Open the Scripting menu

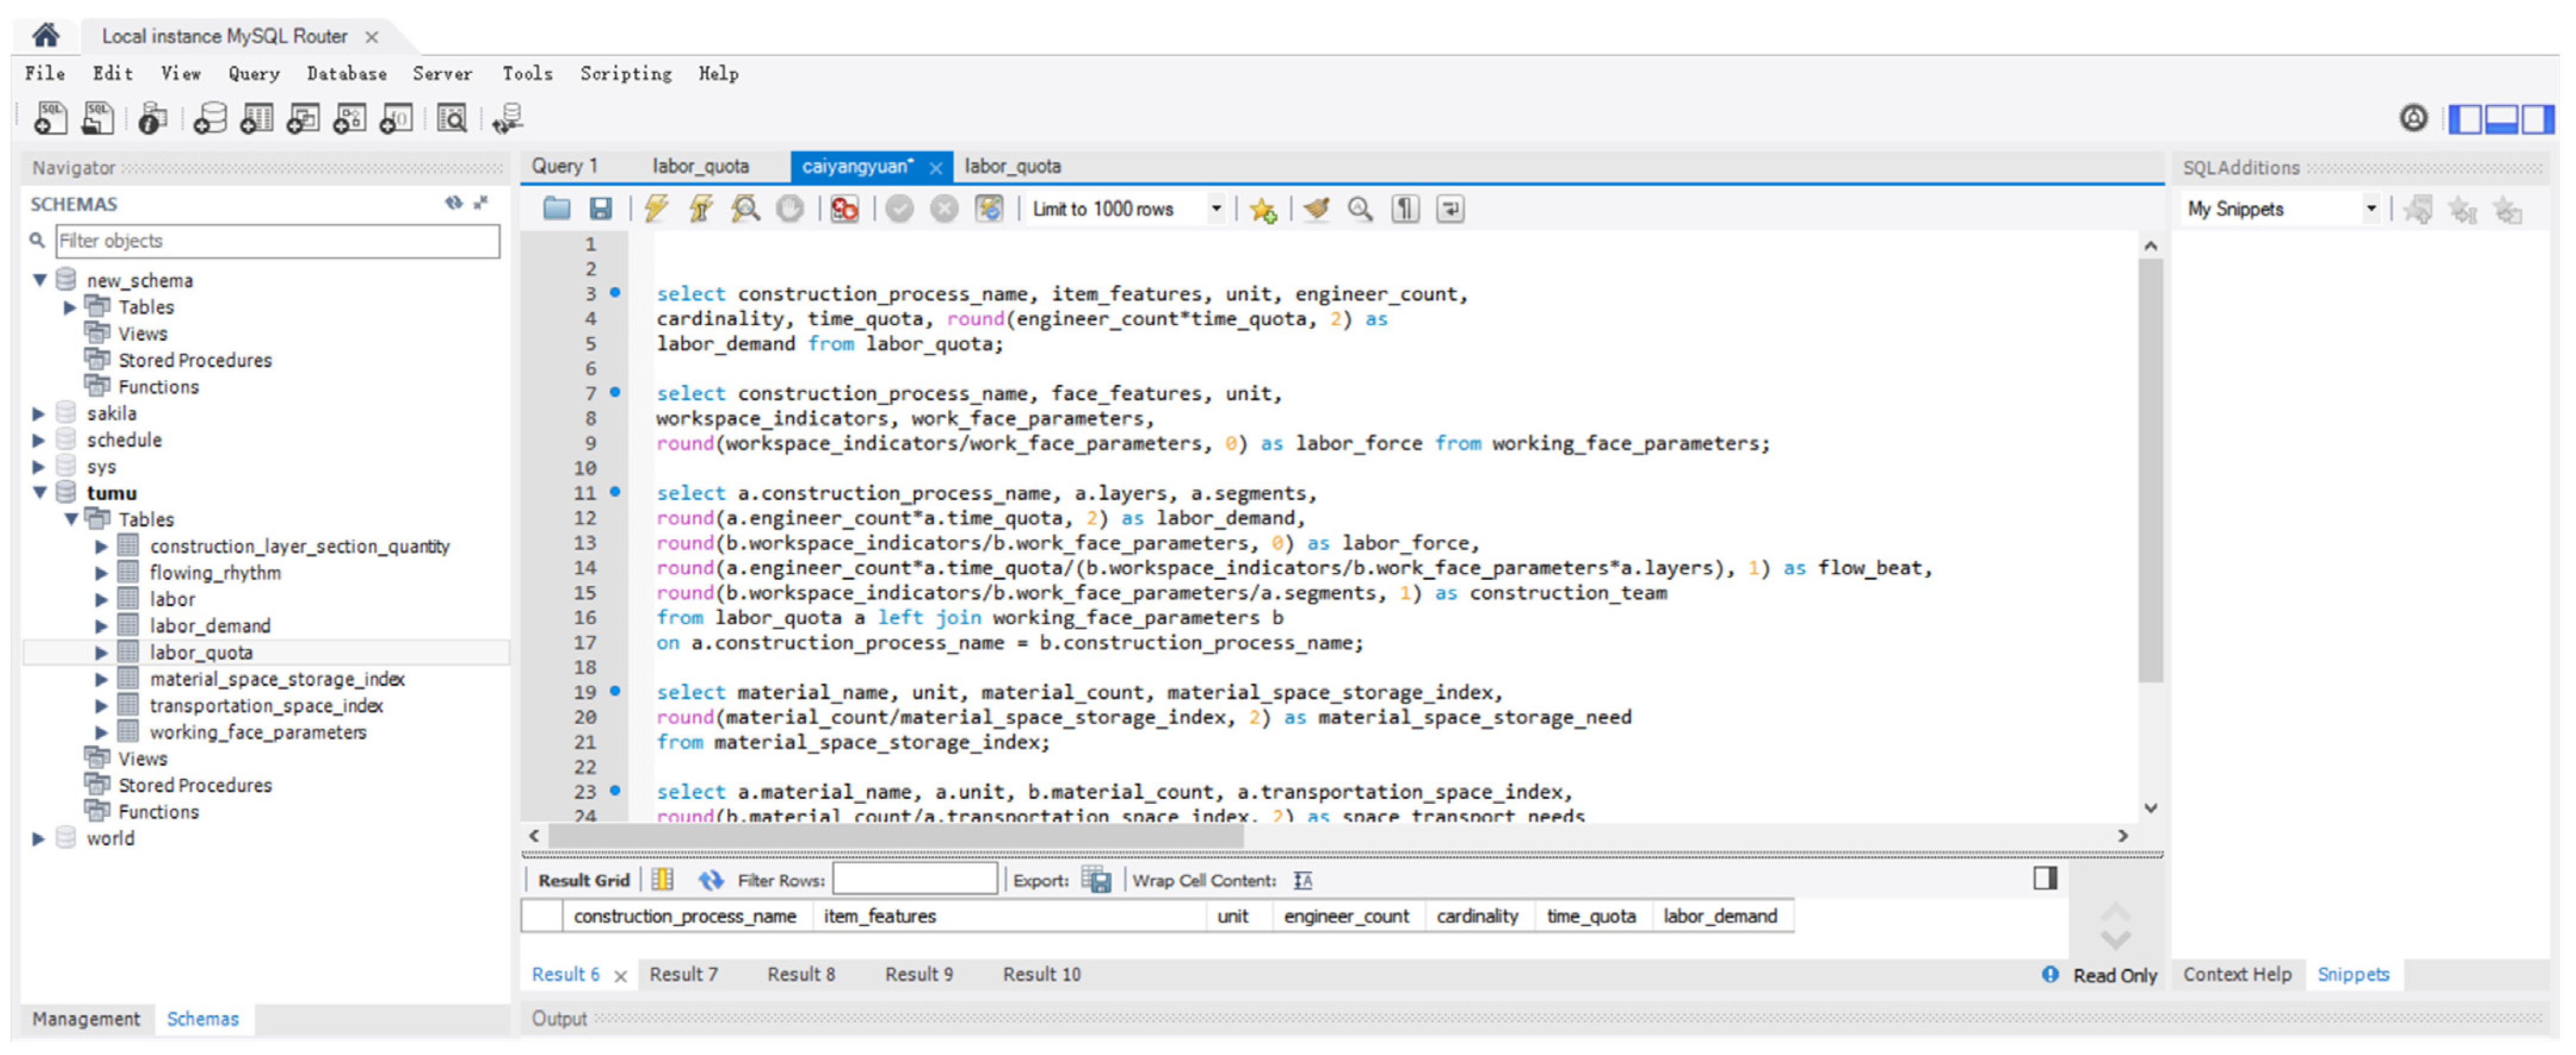[x=626, y=74]
